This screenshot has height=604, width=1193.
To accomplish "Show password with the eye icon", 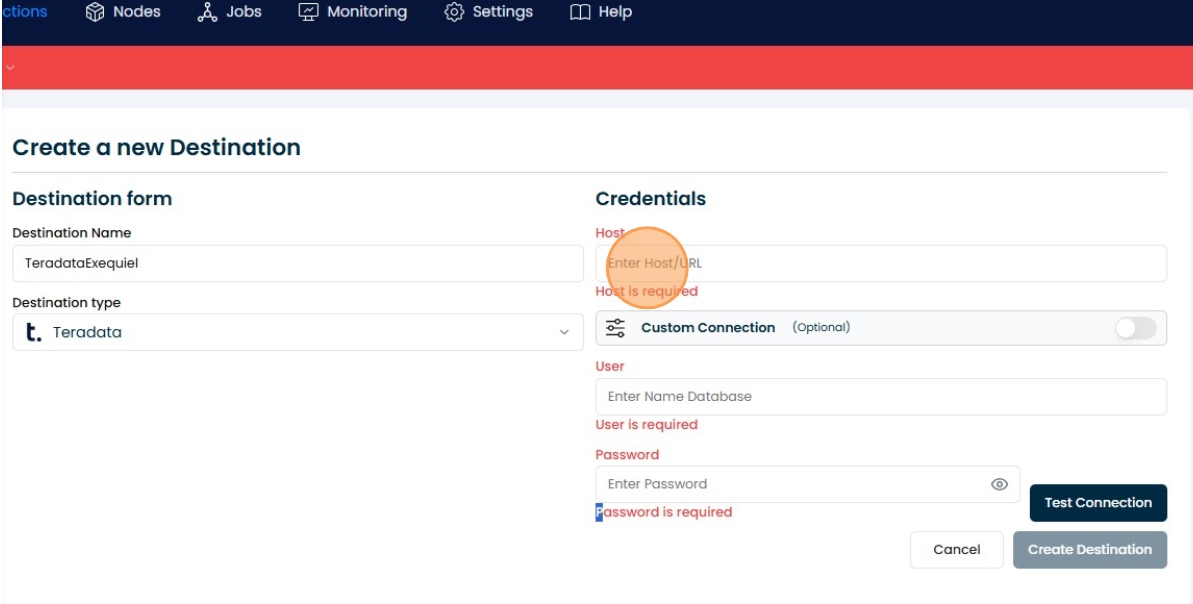I will [x=998, y=484].
